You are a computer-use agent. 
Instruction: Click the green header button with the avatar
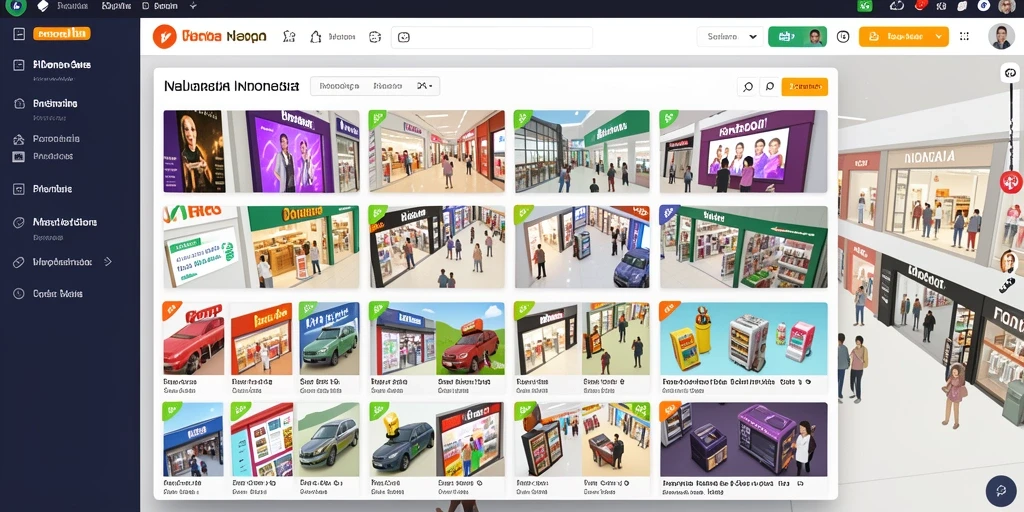click(x=797, y=37)
